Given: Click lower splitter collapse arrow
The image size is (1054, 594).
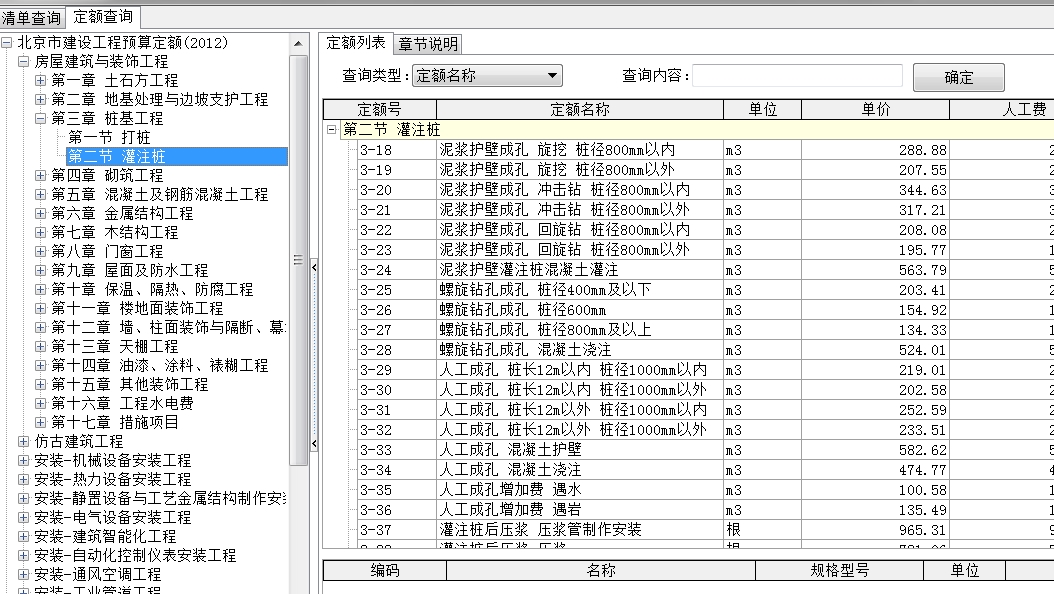Looking at the screenshot, I should coord(314,443).
